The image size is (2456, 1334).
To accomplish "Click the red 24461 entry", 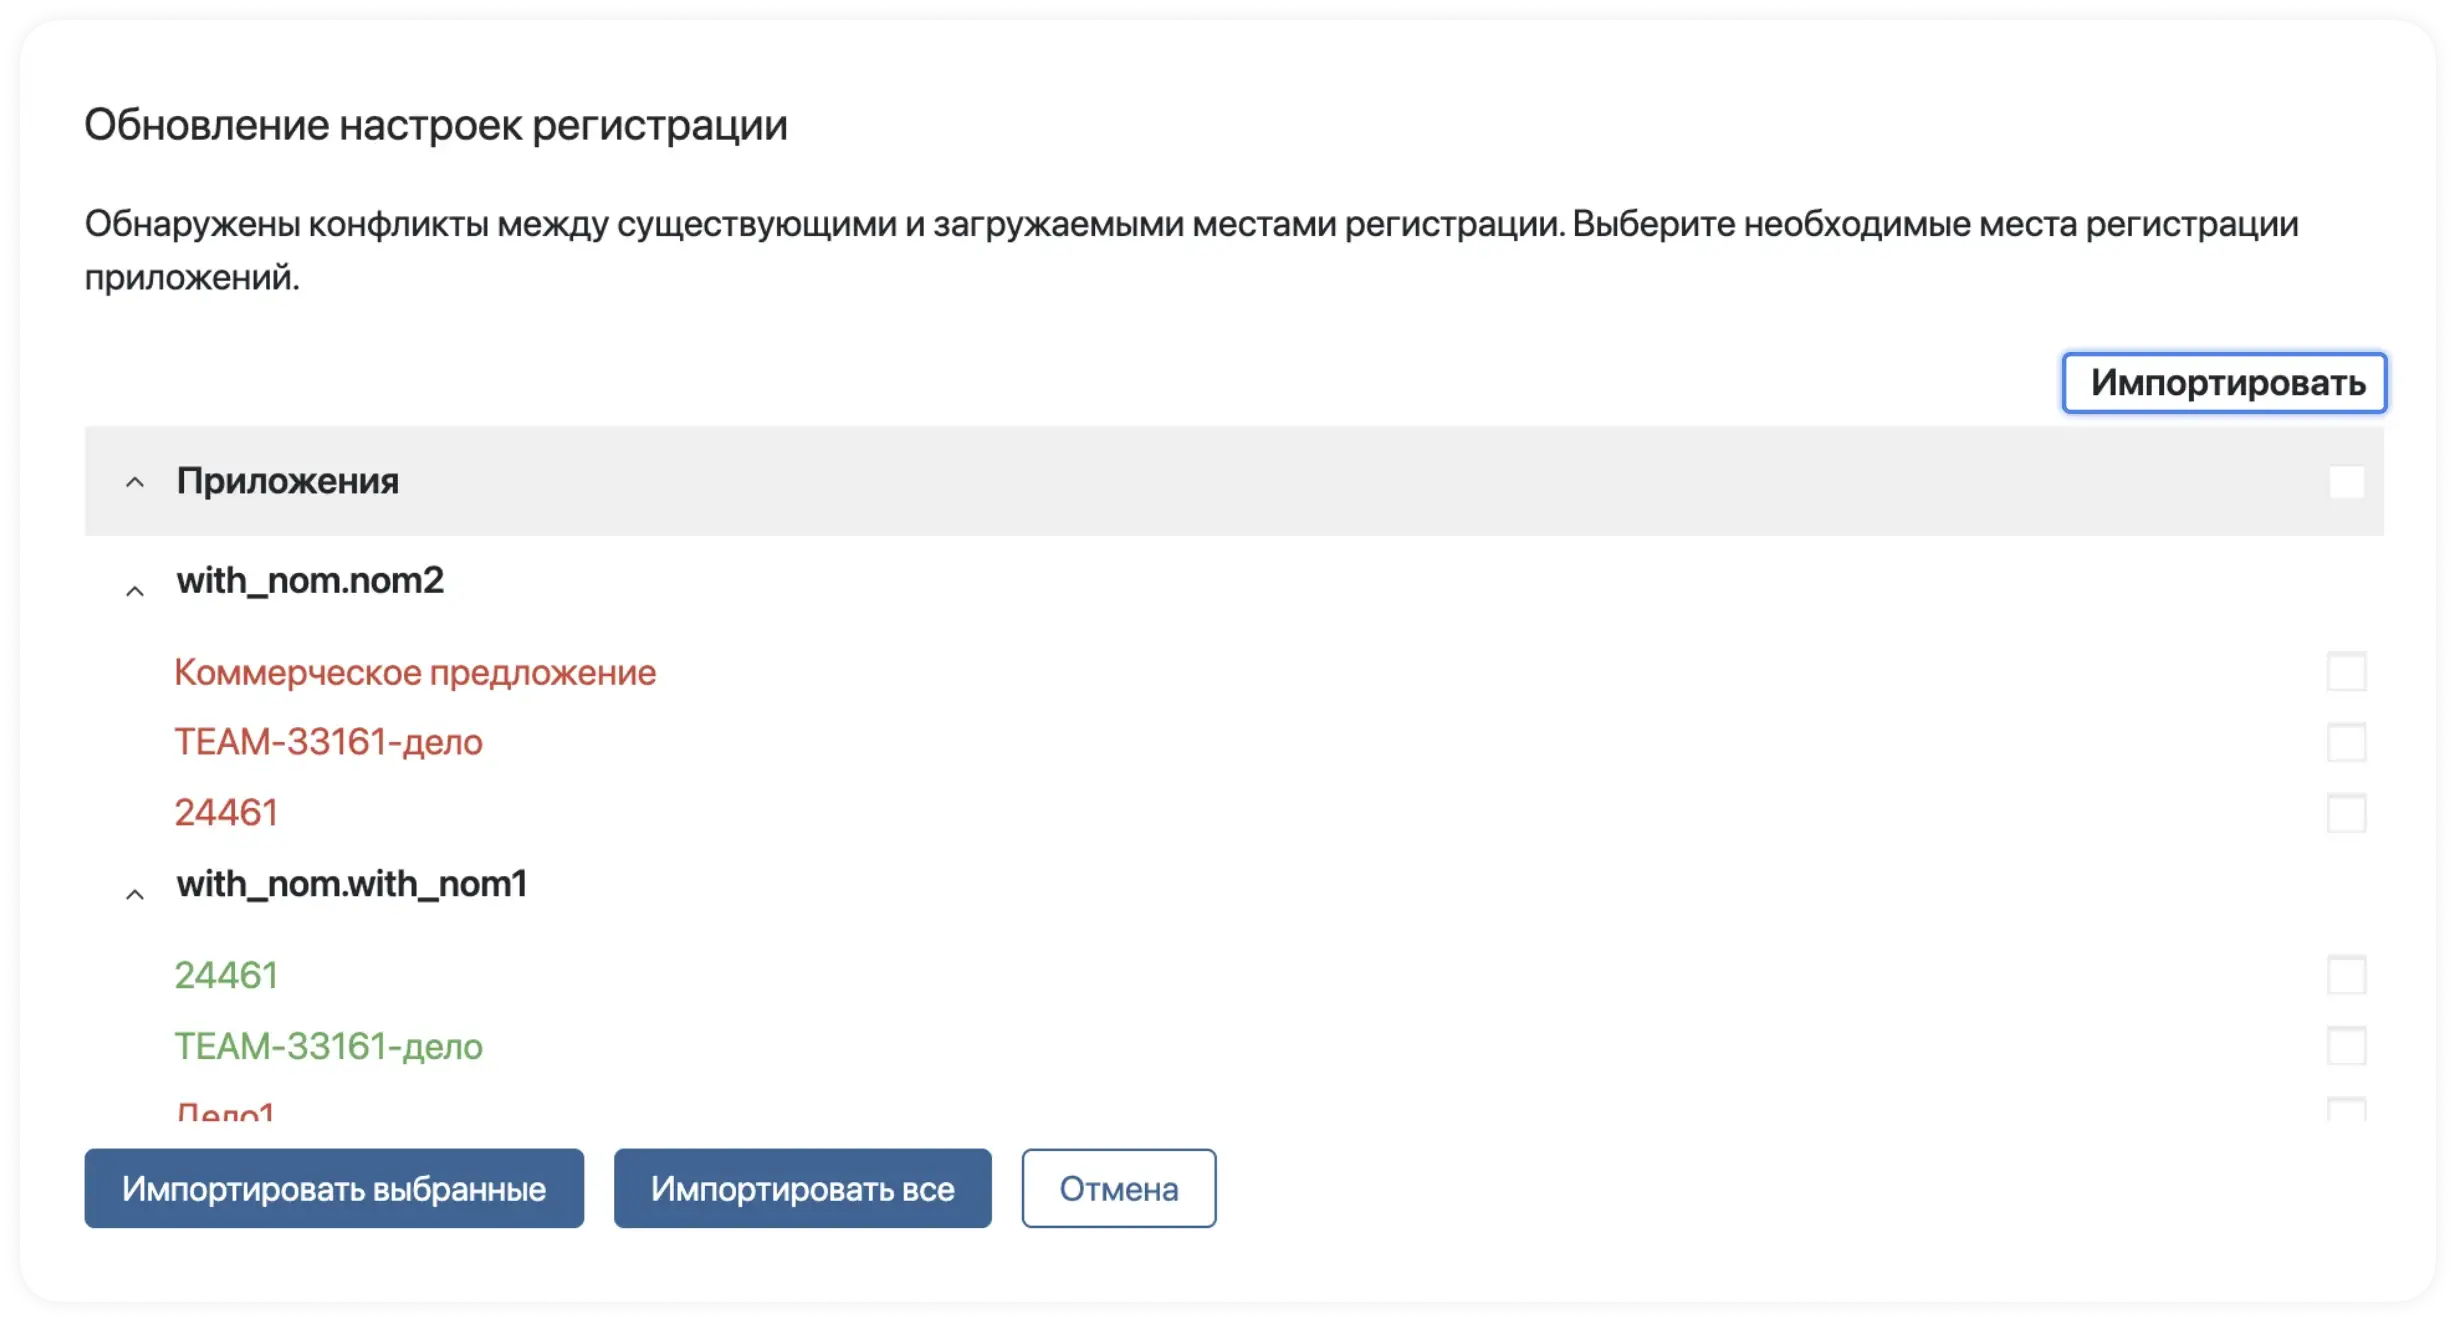I will click(x=226, y=813).
